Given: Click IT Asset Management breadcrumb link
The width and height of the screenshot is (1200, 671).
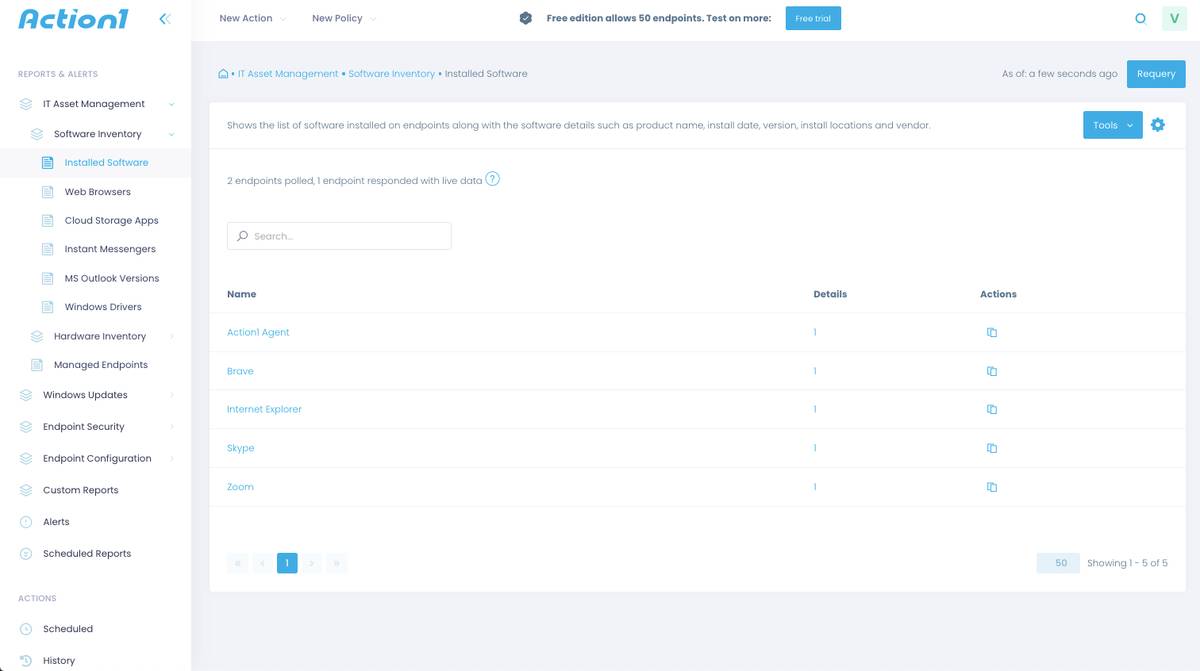Looking at the screenshot, I should 288,74.
